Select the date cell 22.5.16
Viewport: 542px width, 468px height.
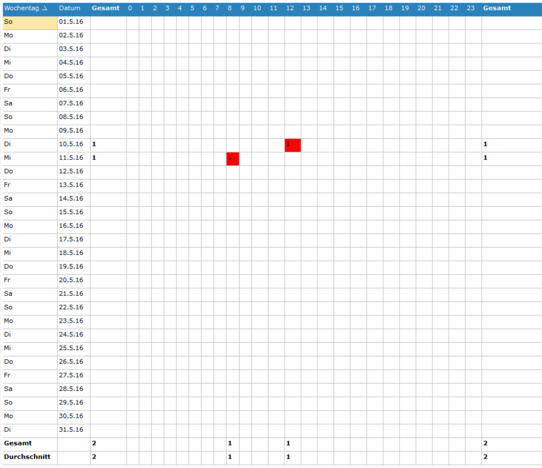(71, 307)
